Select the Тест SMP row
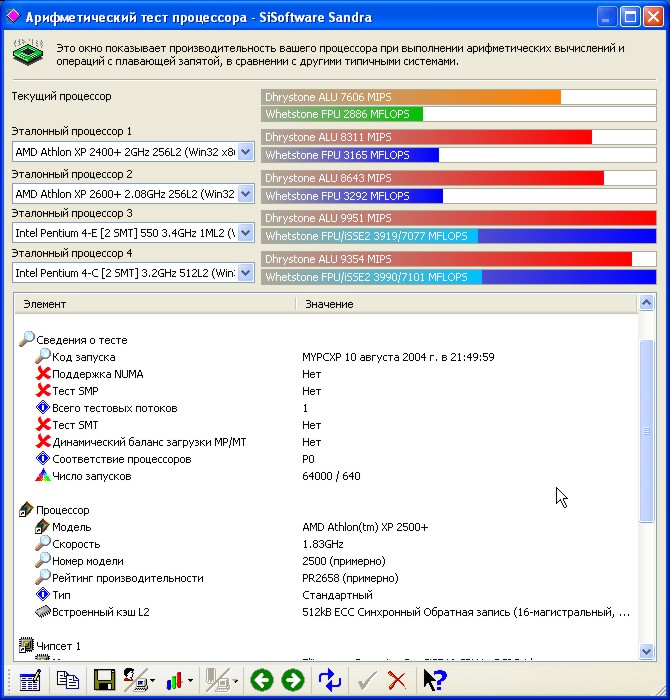Screen dimensions: 670x700 [326, 391]
